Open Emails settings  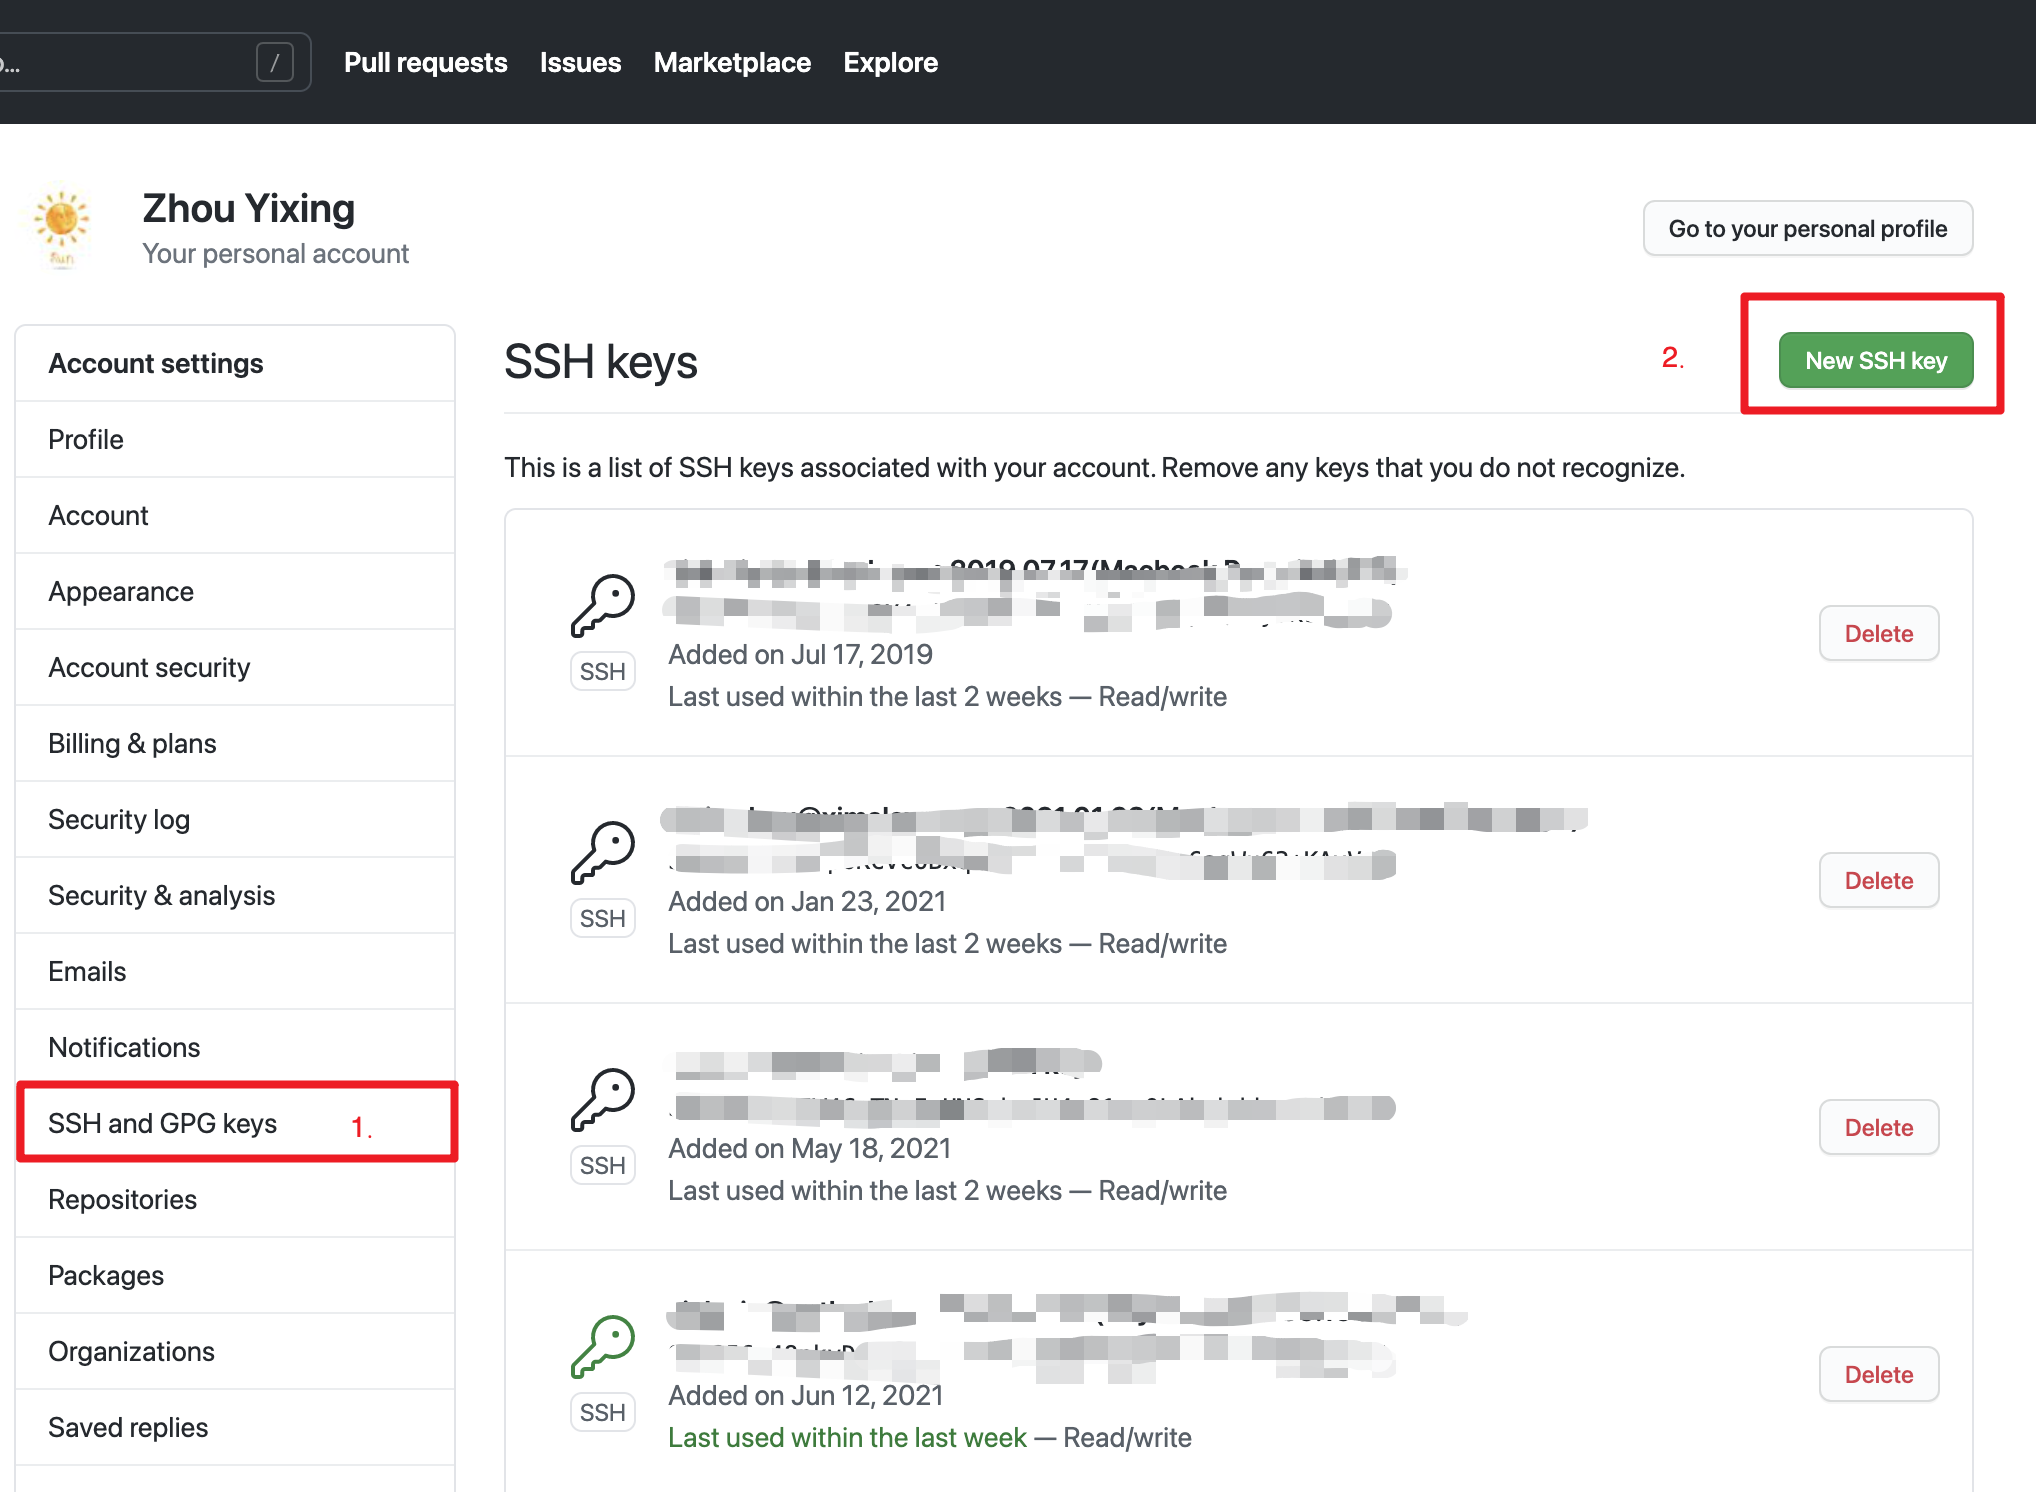[x=235, y=971]
